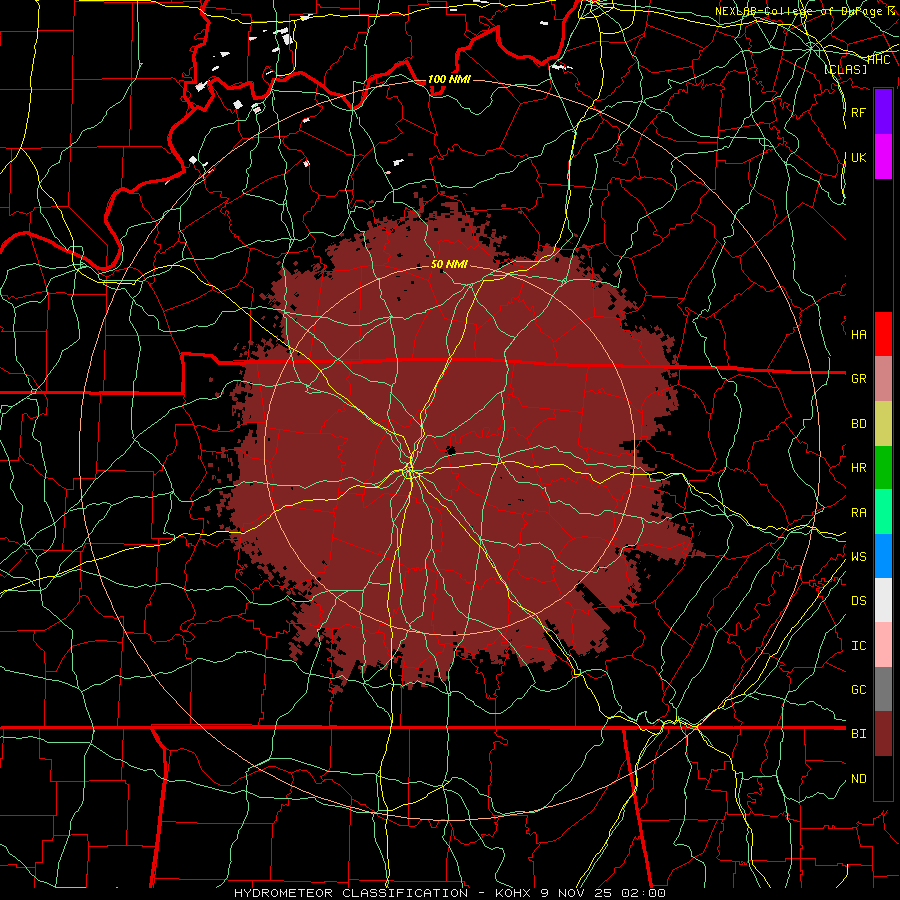Click the '9 NOV 25 02:00' timestamp
Image resolution: width=900 pixels, height=900 pixels.
click(603, 893)
